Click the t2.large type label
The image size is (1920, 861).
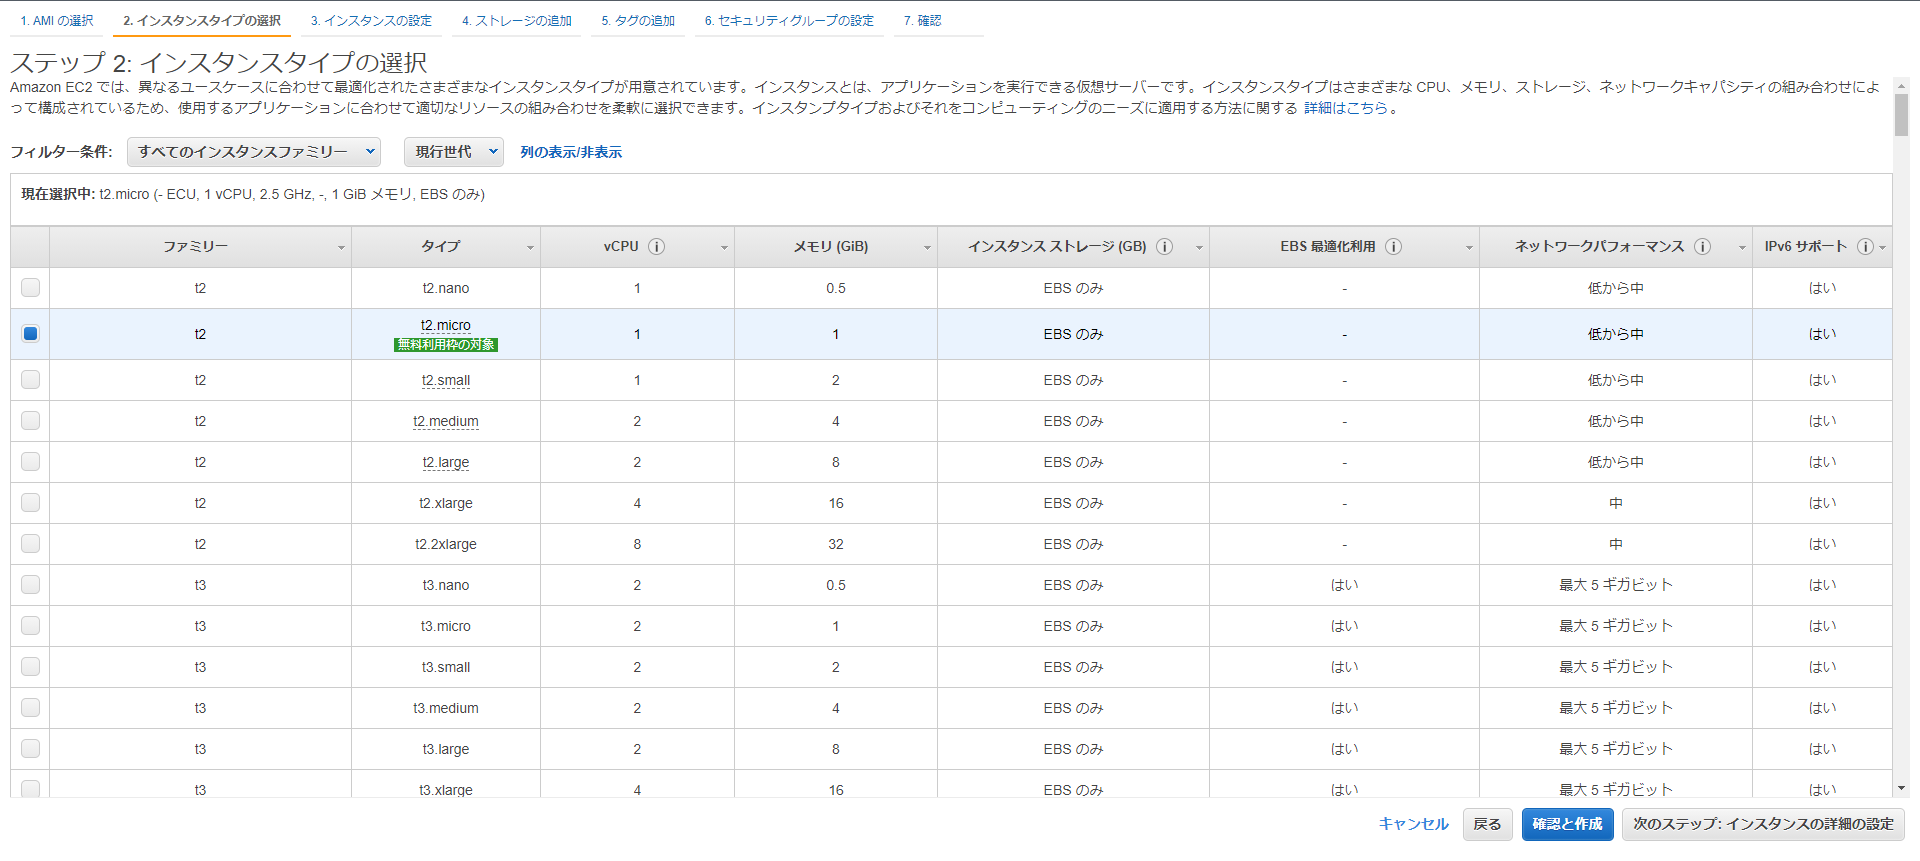click(446, 462)
